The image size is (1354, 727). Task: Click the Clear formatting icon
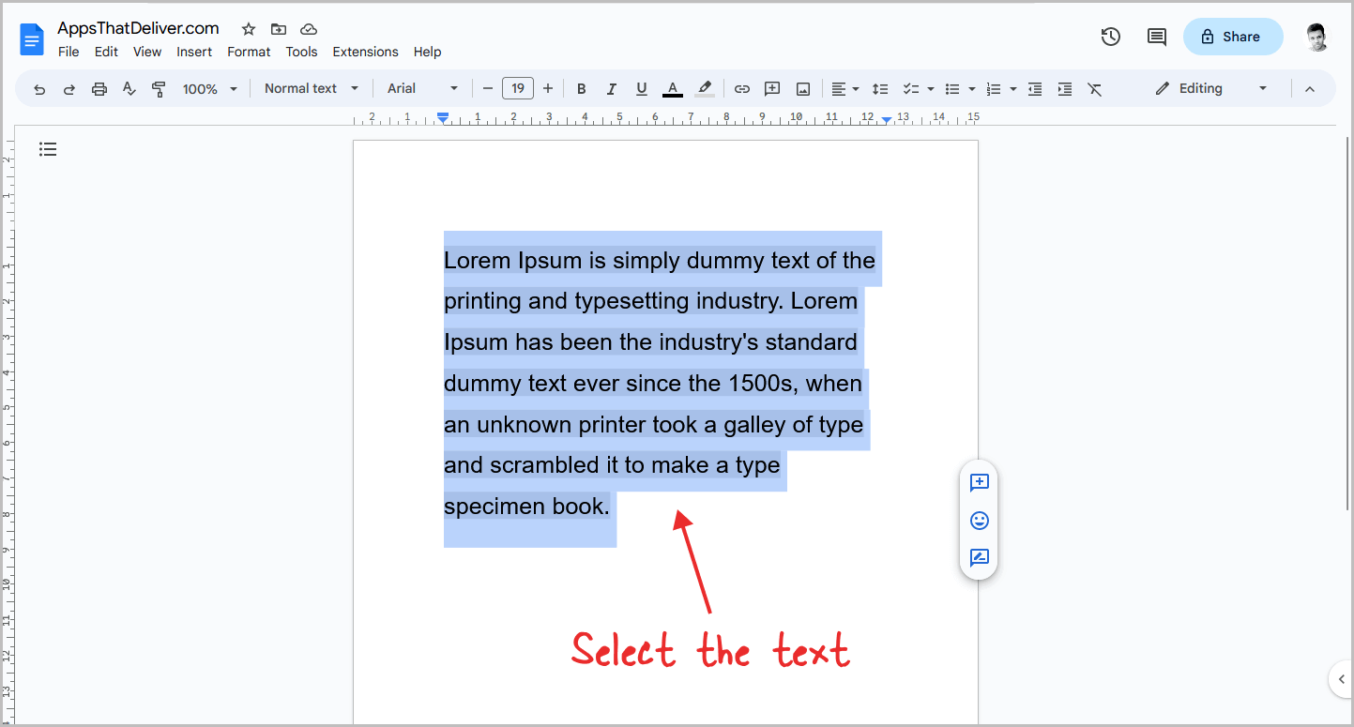pyautogui.click(x=1095, y=89)
